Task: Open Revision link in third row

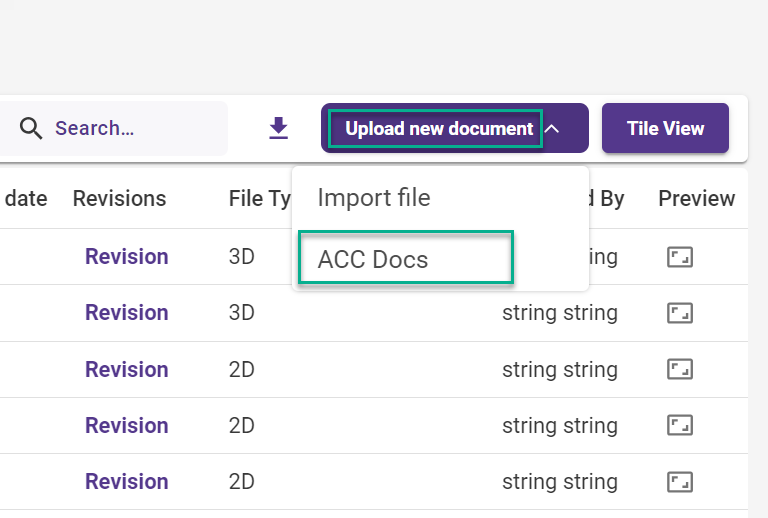Action: pos(127,370)
